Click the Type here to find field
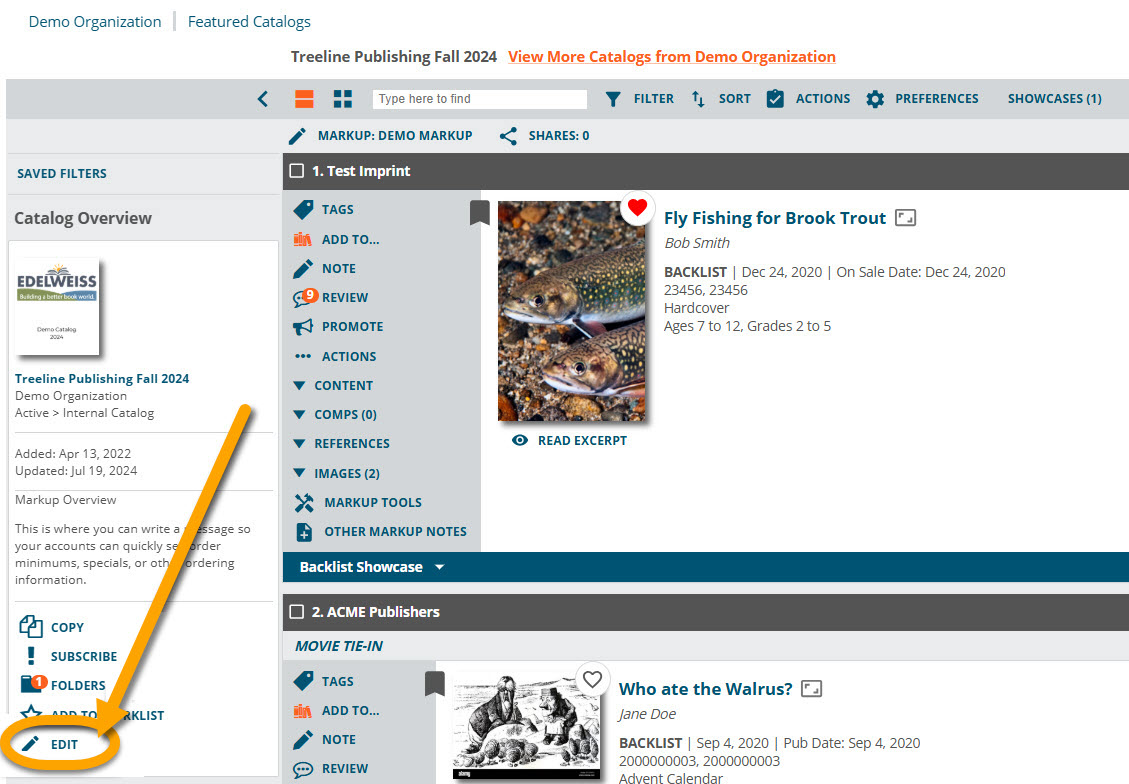The width and height of the screenshot is (1129, 784). tap(479, 99)
